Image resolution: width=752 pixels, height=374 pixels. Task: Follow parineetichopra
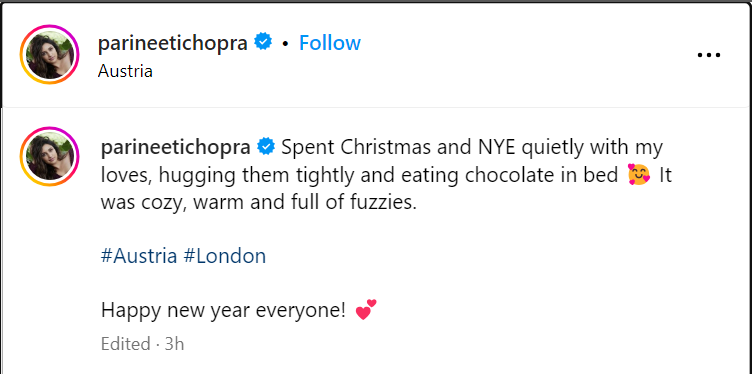[x=330, y=43]
